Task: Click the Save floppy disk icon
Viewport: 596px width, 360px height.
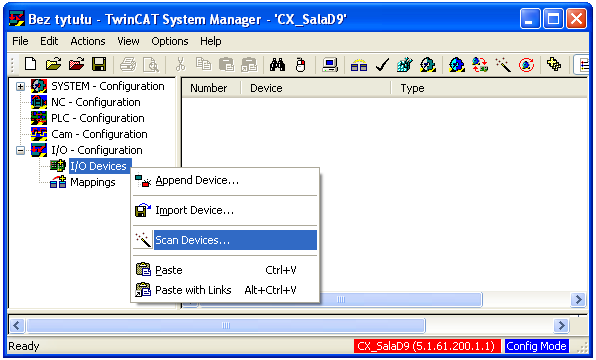Action: click(99, 64)
